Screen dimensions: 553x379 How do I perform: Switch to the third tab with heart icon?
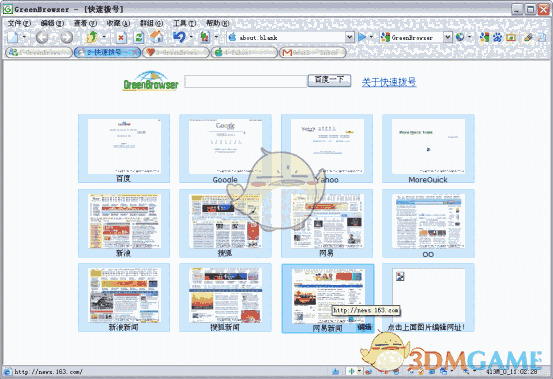pos(176,52)
